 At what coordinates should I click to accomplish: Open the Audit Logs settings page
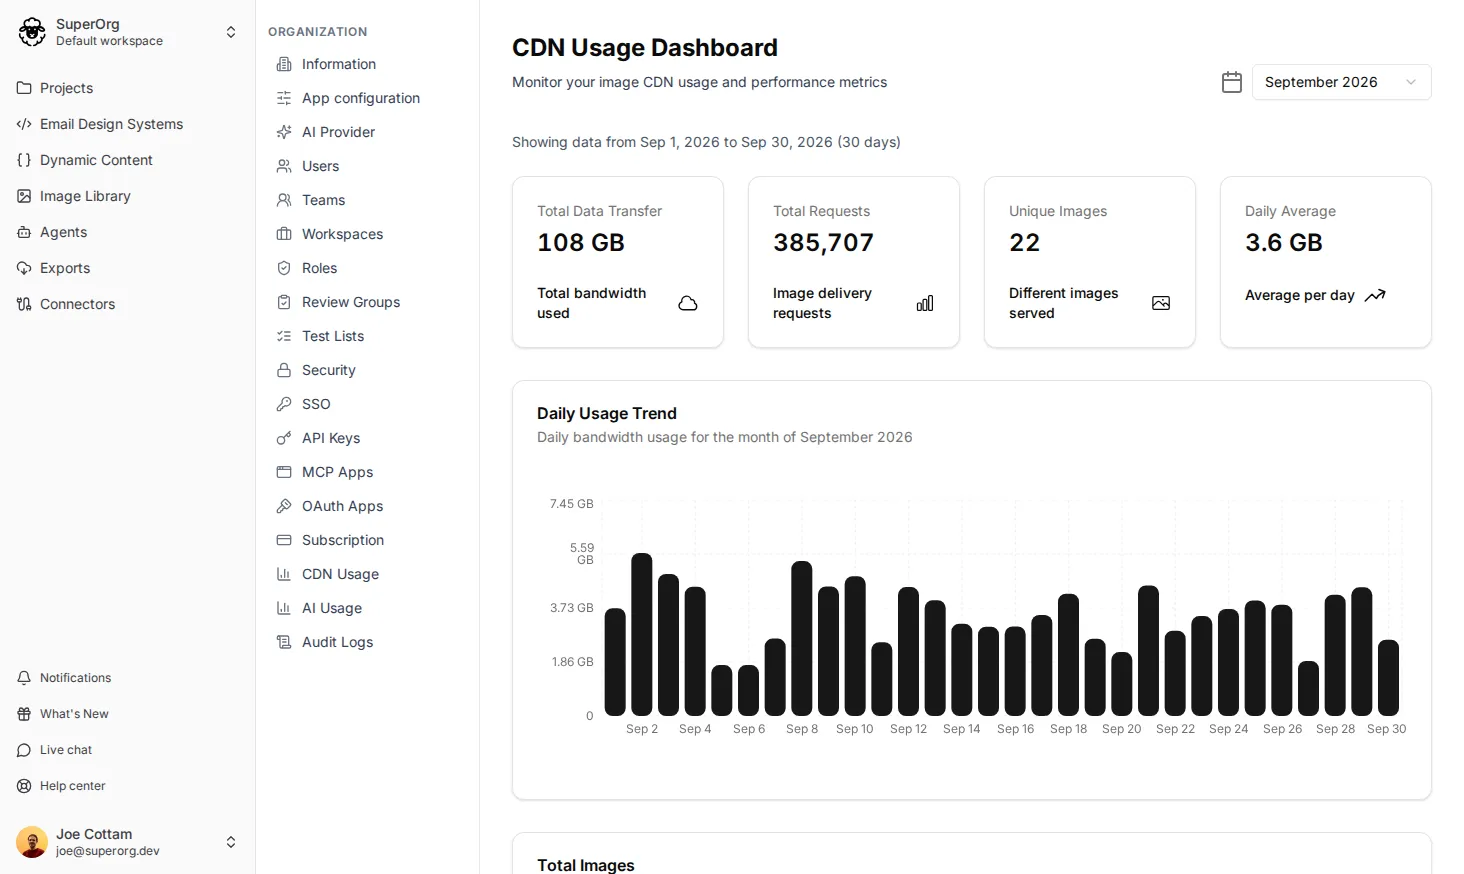(337, 642)
